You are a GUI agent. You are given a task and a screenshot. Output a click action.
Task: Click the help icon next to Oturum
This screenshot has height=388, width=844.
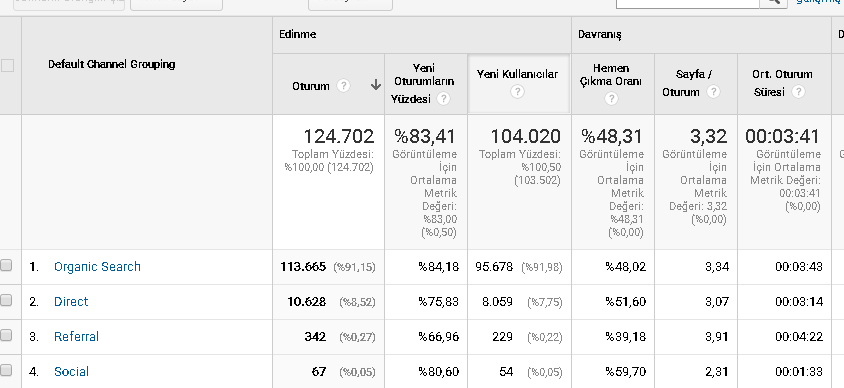coord(343,86)
